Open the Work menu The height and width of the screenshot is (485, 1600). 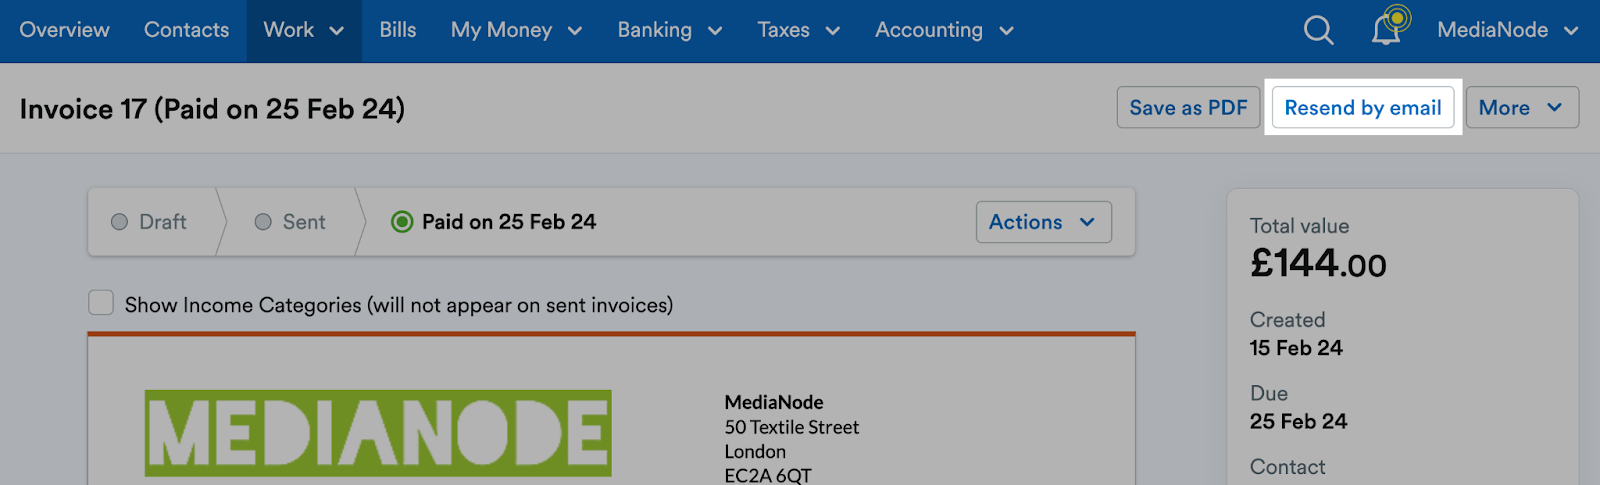304,31
